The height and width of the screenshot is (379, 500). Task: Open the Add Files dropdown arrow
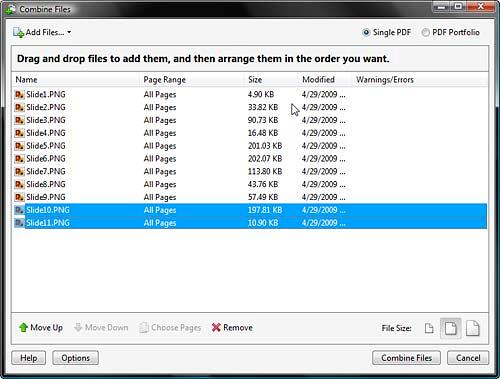(69, 32)
